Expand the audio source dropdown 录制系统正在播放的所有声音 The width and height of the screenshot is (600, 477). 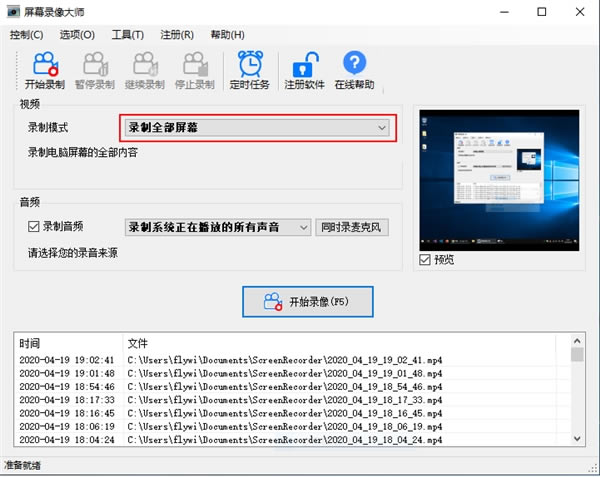pos(218,228)
